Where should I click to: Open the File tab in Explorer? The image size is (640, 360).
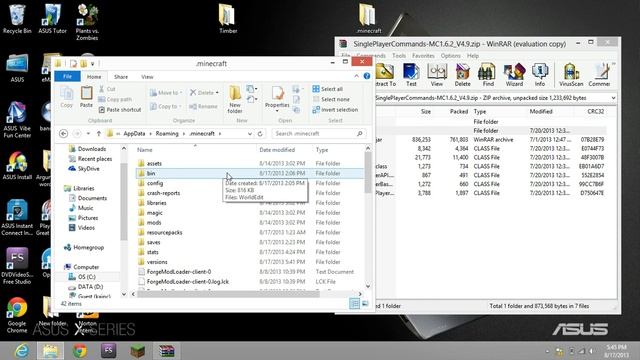click(x=67, y=76)
